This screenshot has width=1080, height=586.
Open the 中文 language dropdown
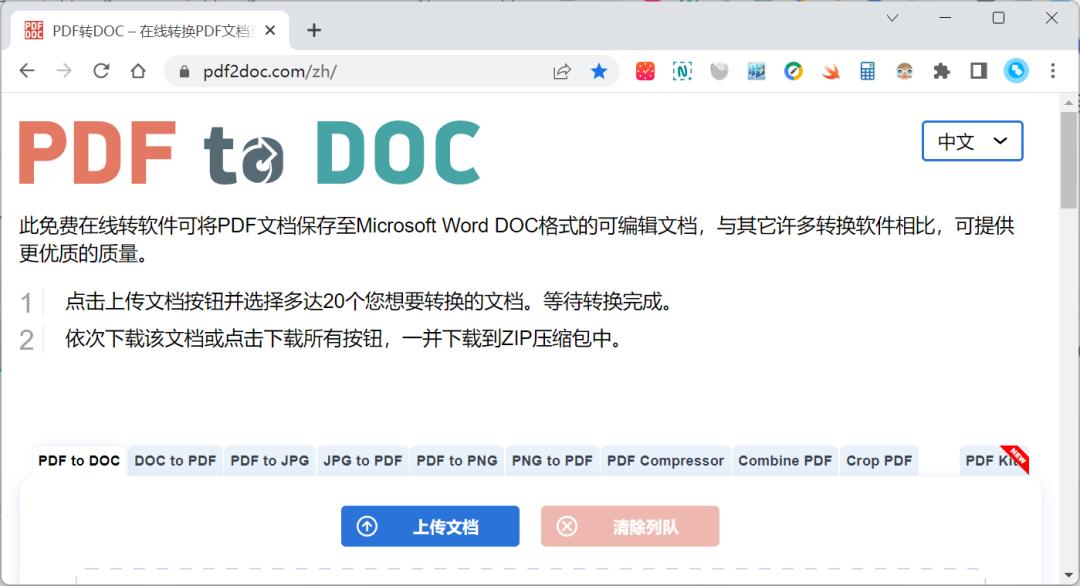pos(971,141)
